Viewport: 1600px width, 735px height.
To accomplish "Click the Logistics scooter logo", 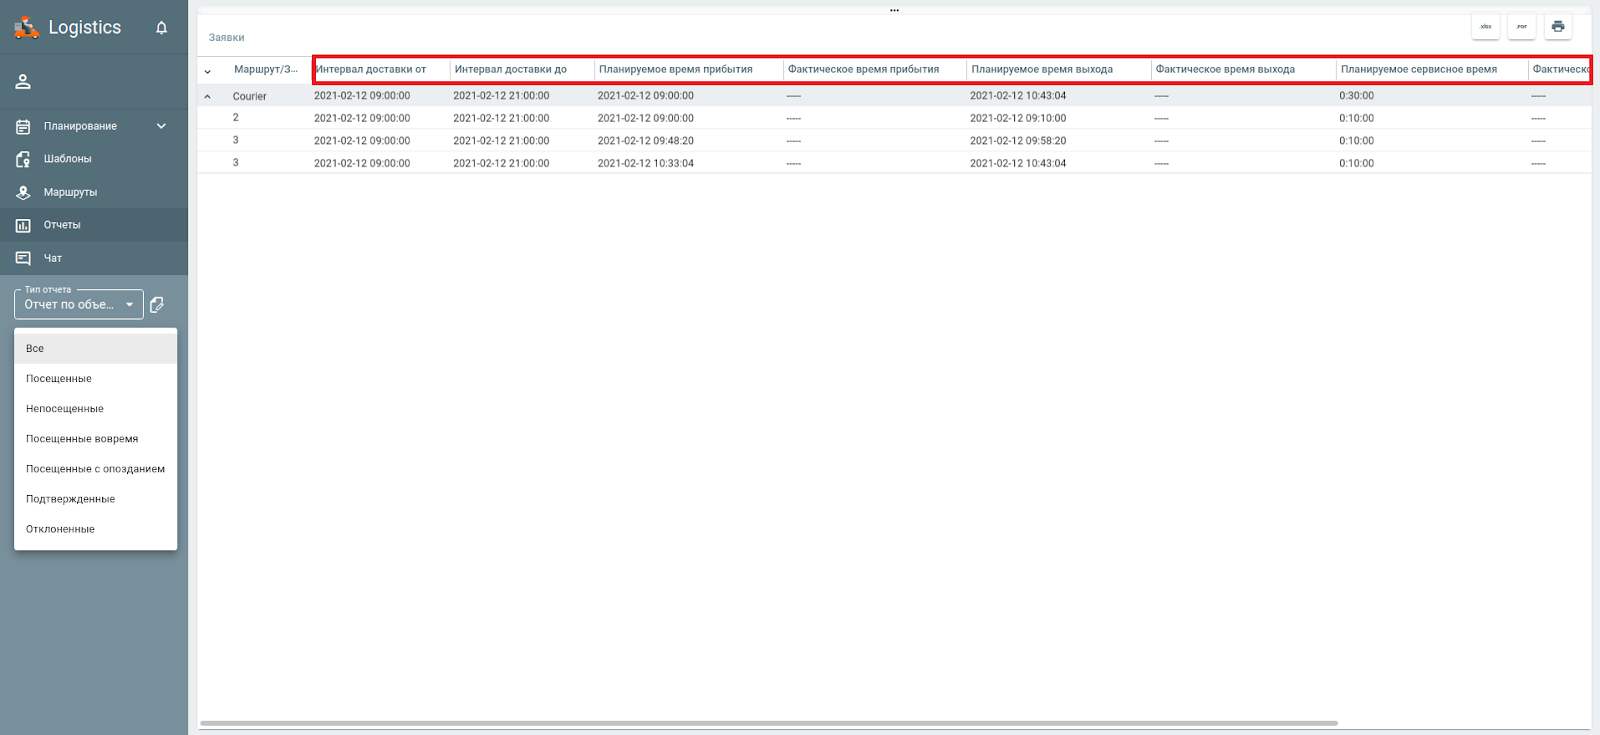I will 26,28.
